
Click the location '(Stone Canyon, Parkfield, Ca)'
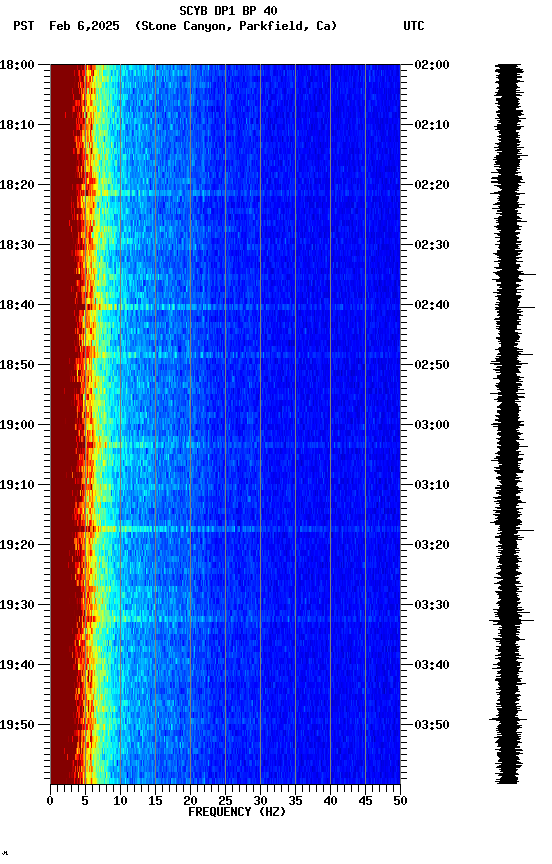[x=236, y=26]
